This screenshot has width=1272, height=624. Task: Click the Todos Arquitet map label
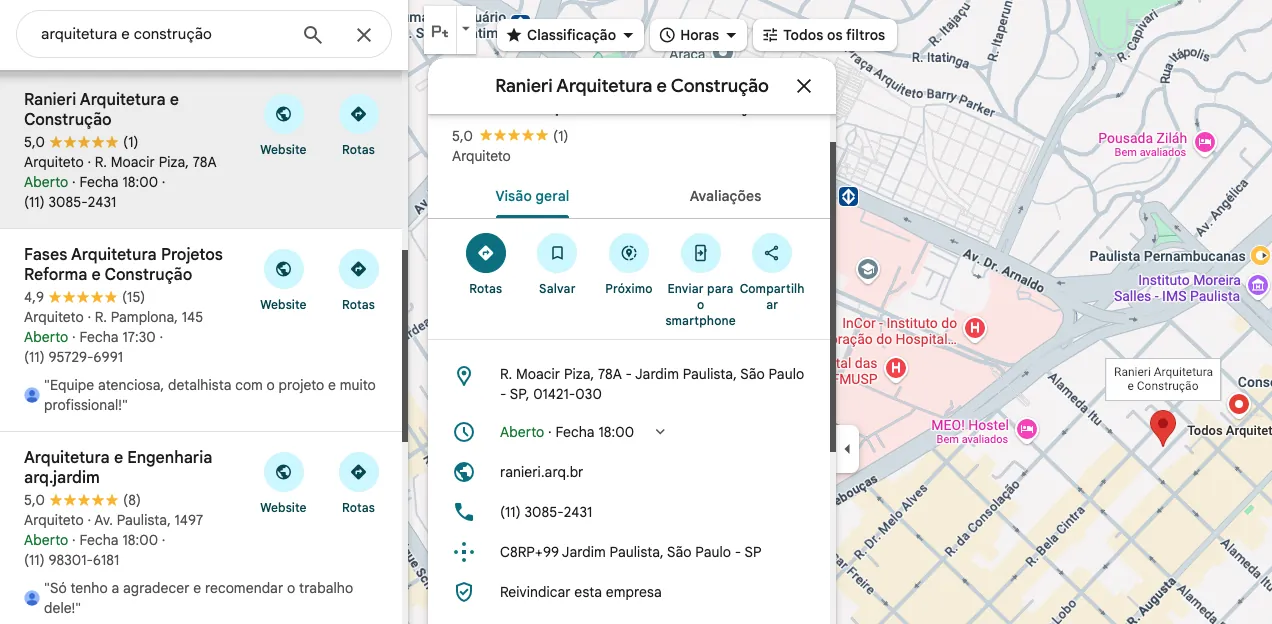[x=1229, y=431]
